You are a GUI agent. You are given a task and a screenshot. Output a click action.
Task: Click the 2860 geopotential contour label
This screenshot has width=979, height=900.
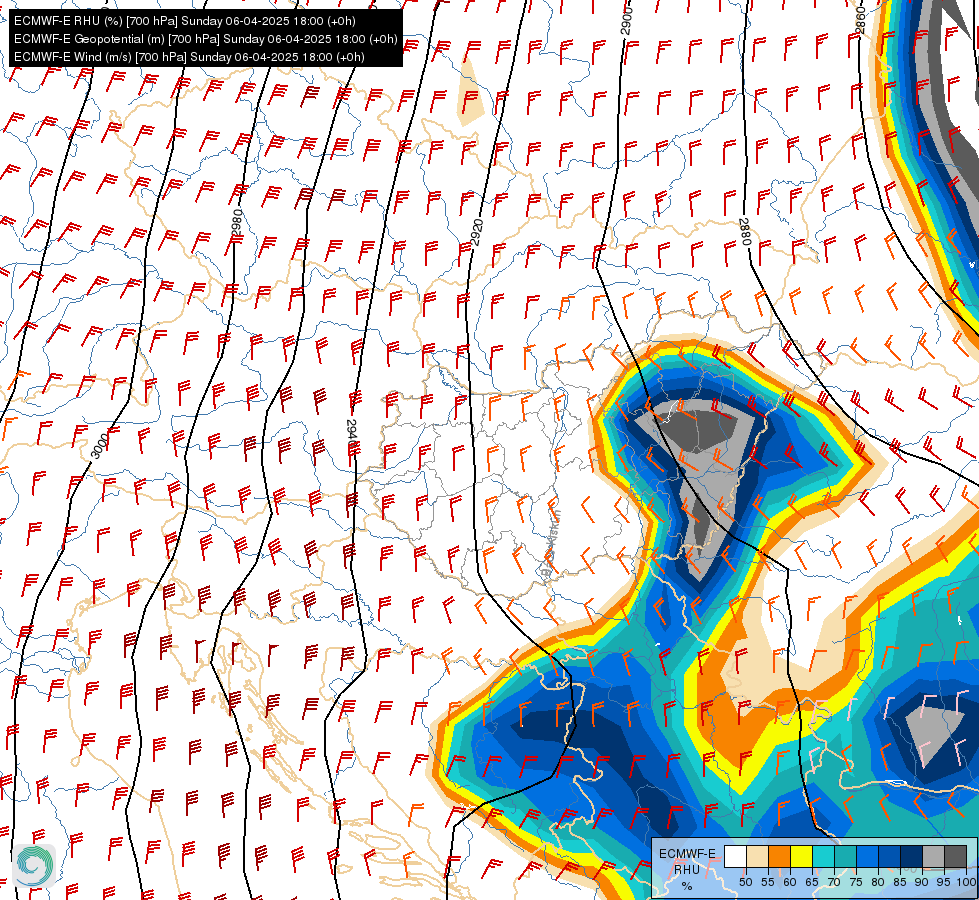click(x=861, y=21)
